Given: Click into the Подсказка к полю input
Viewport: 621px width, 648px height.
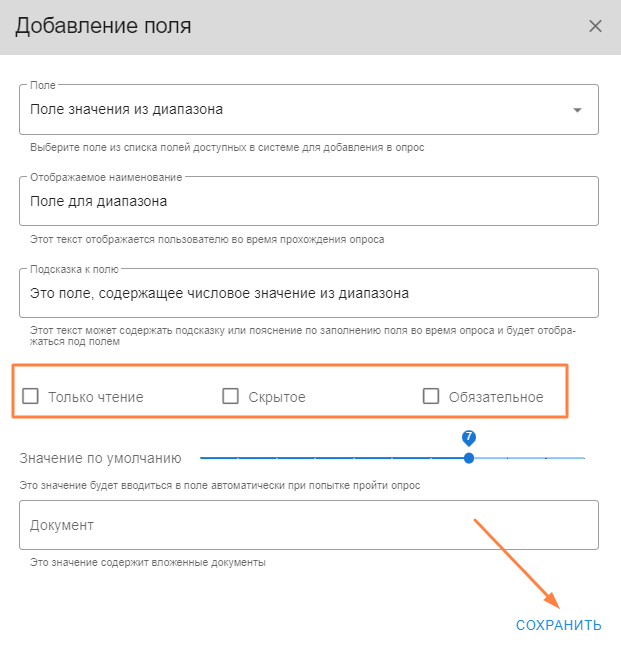Looking at the screenshot, I should tap(308, 293).
